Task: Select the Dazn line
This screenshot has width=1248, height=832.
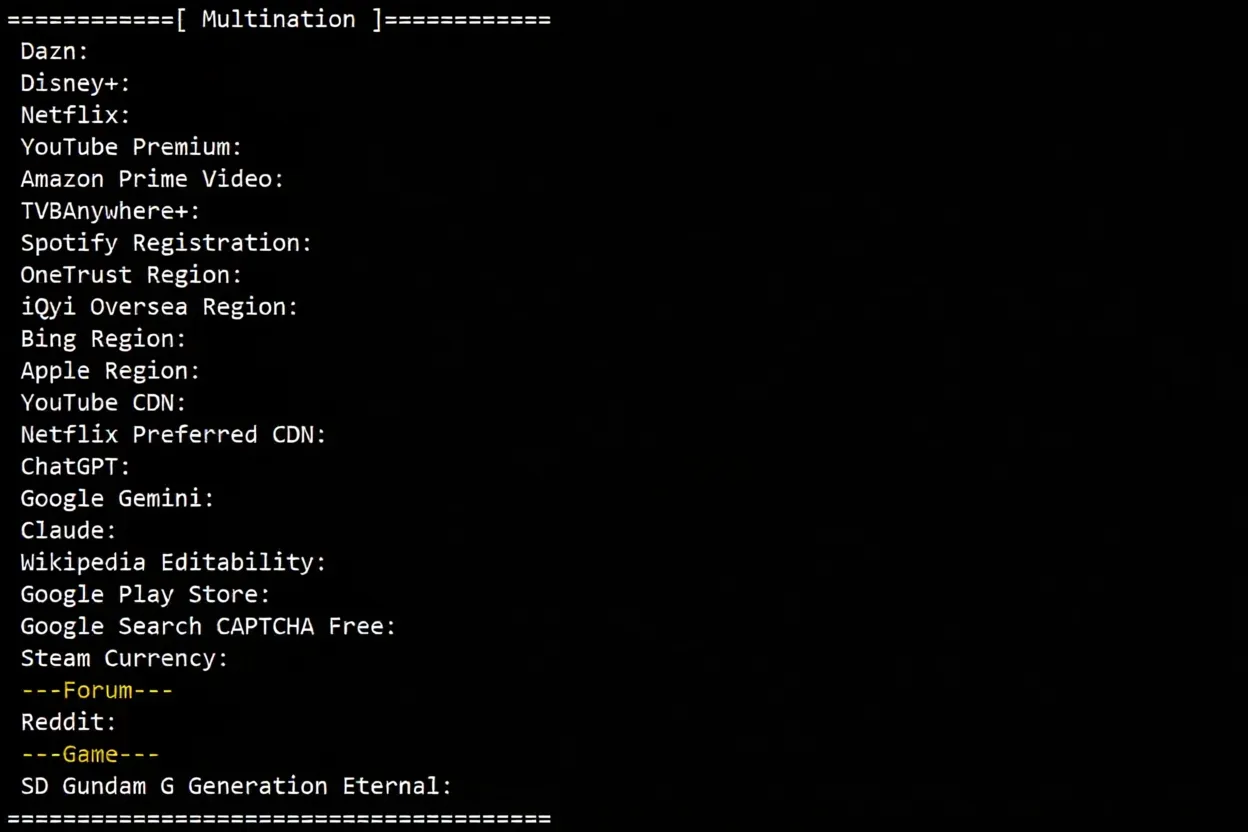Action: [x=55, y=51]
